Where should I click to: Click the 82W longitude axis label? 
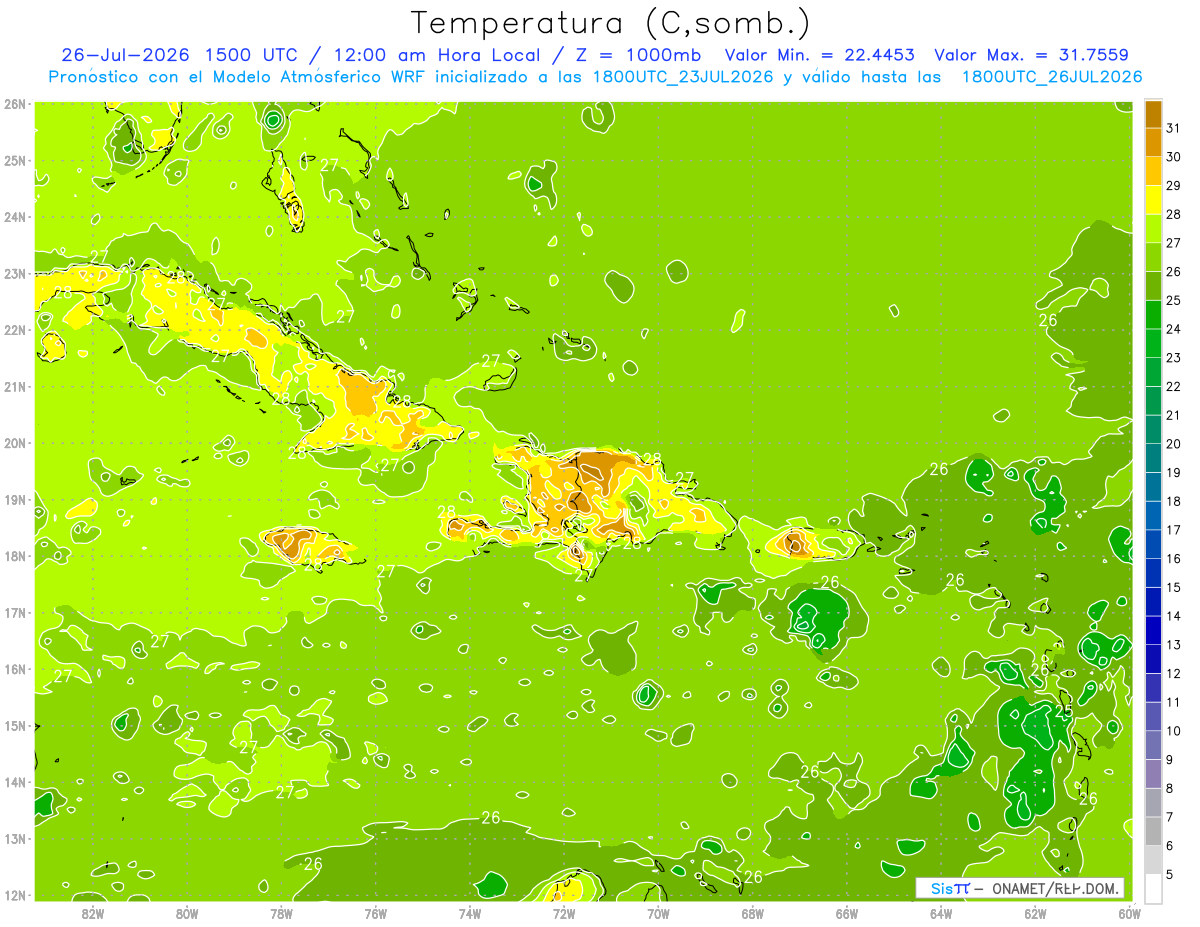[x=93, y=913]
